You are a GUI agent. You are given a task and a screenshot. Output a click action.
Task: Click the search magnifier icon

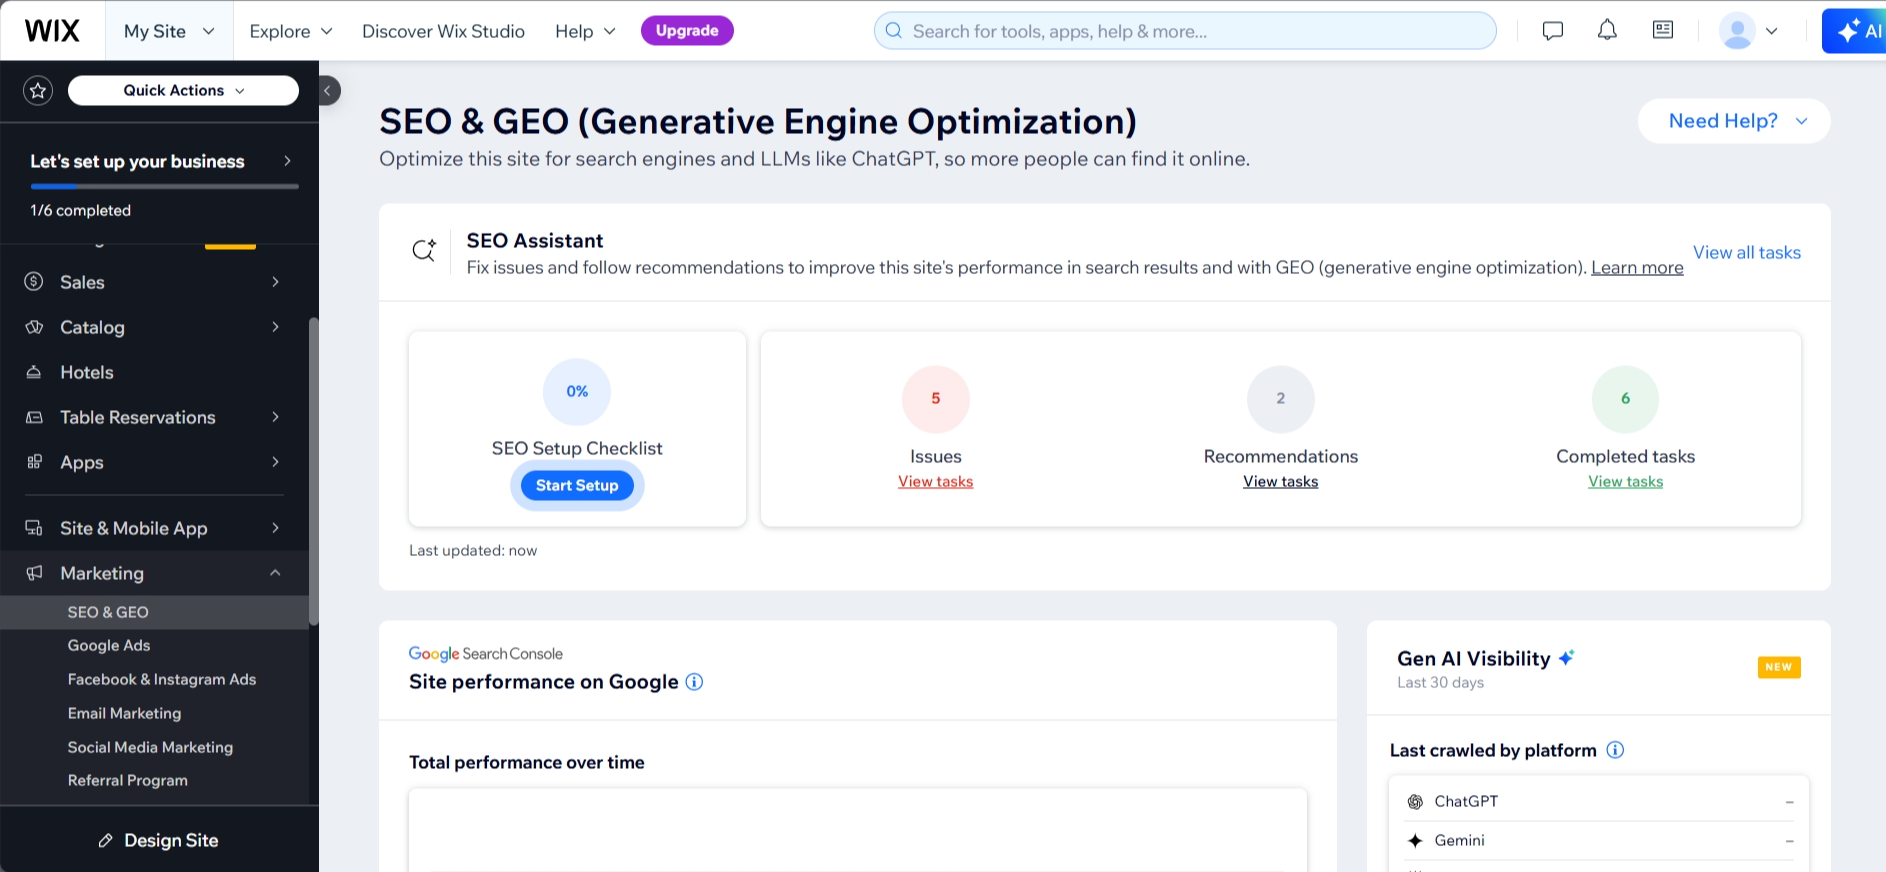(x=894, y=31)
